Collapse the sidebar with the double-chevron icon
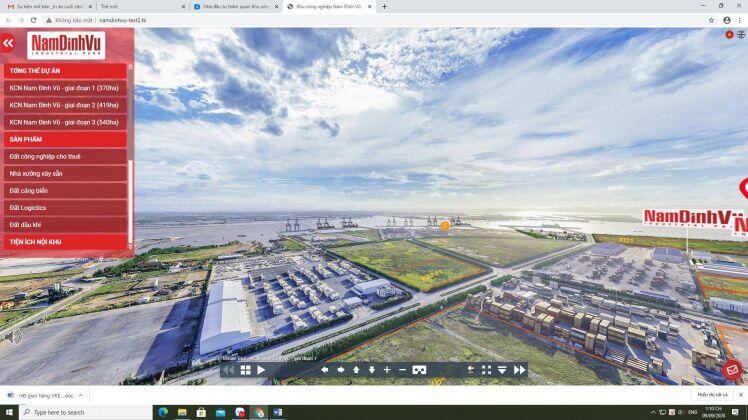748x420 pixels. (x=8, y=43)
